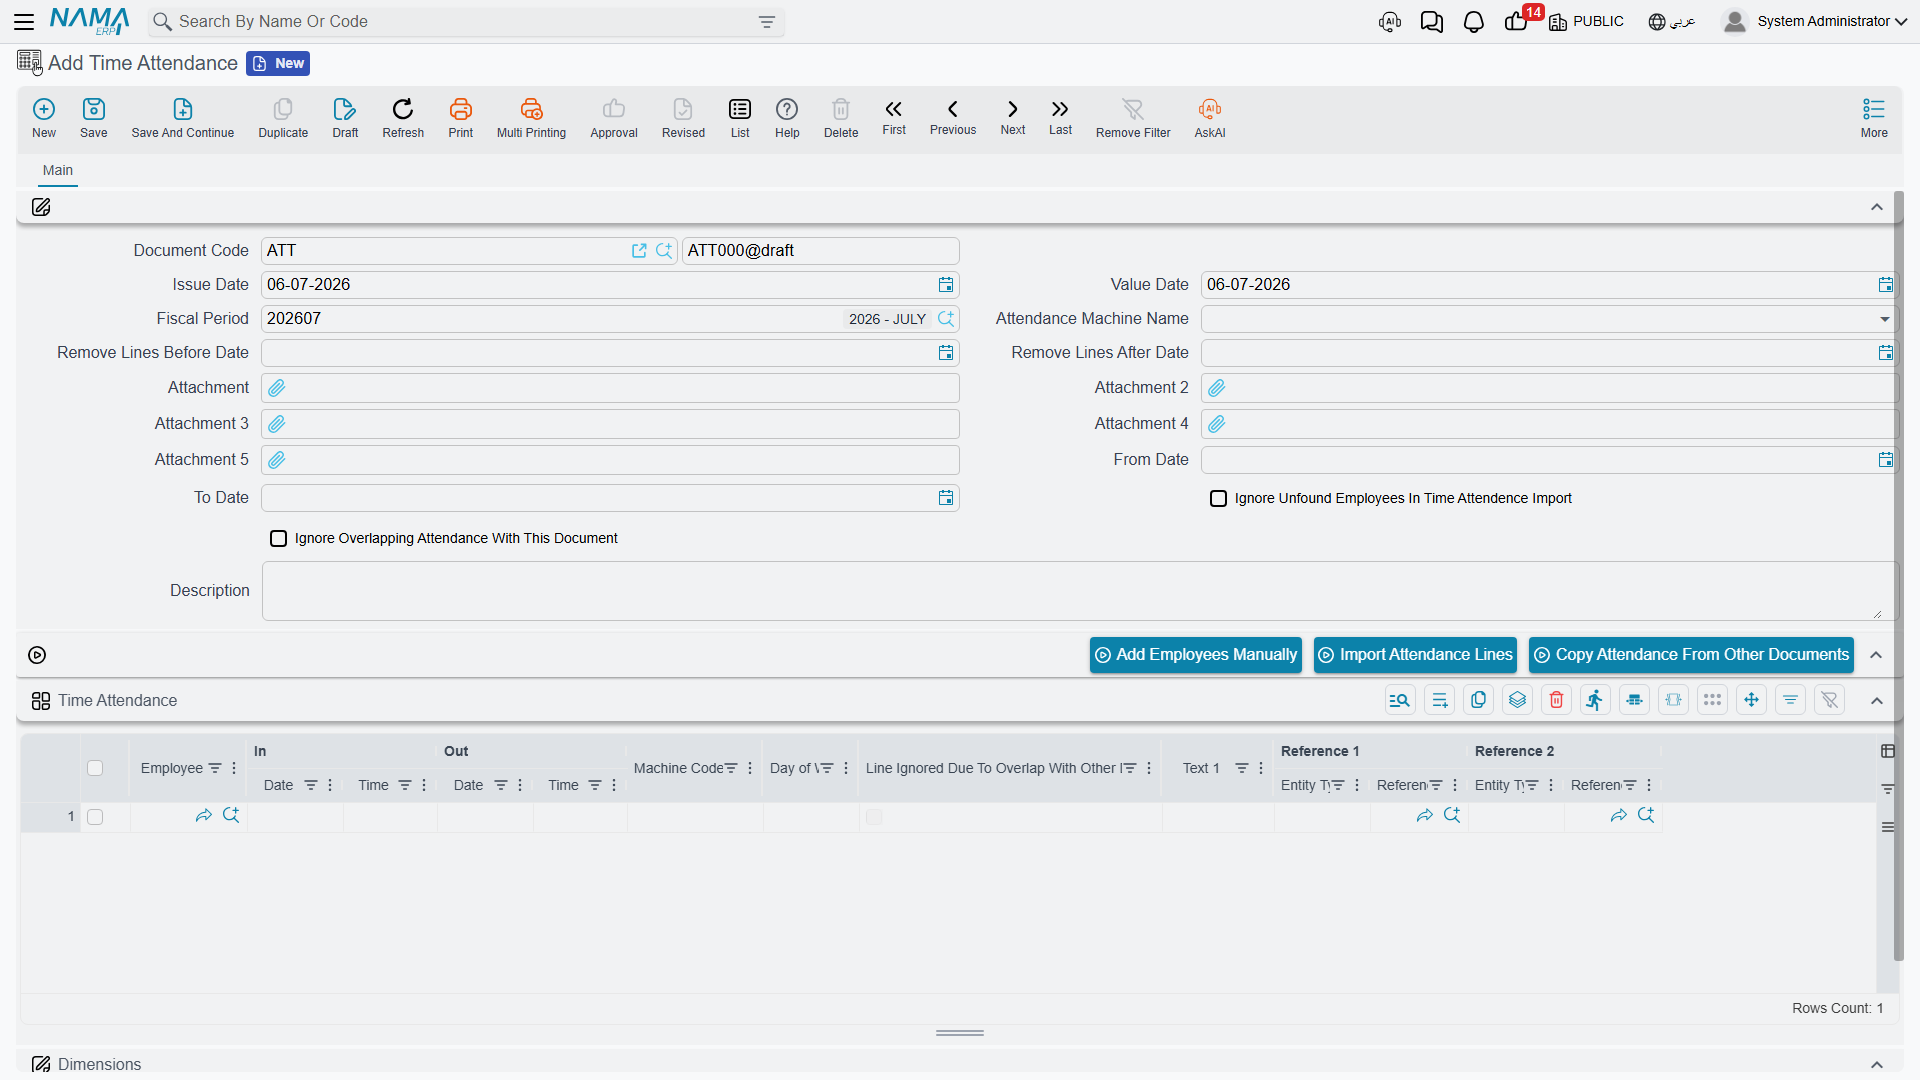Click the Description text area
Screen dimensions: 1920x1080
(x=1078, y=591)
